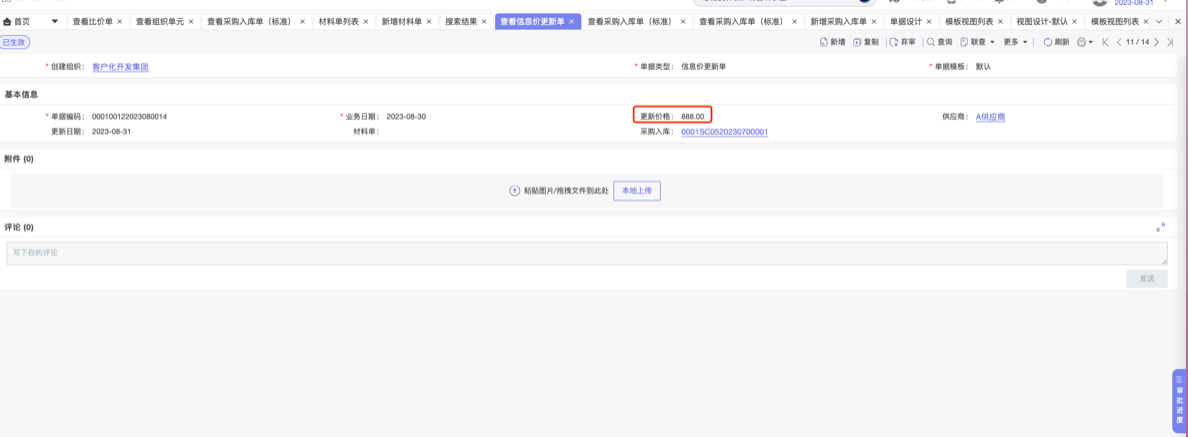Screen dimensions: 1188x437
Task: Click the 新增 (New) toolbar icon
Action: 824,42
